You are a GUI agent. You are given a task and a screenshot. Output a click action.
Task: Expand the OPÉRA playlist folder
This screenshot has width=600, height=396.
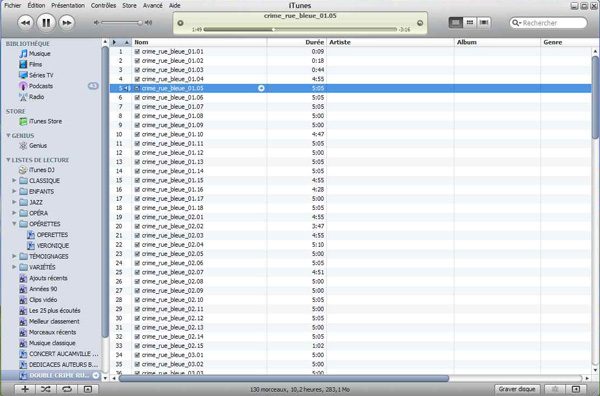click(14, 213)
